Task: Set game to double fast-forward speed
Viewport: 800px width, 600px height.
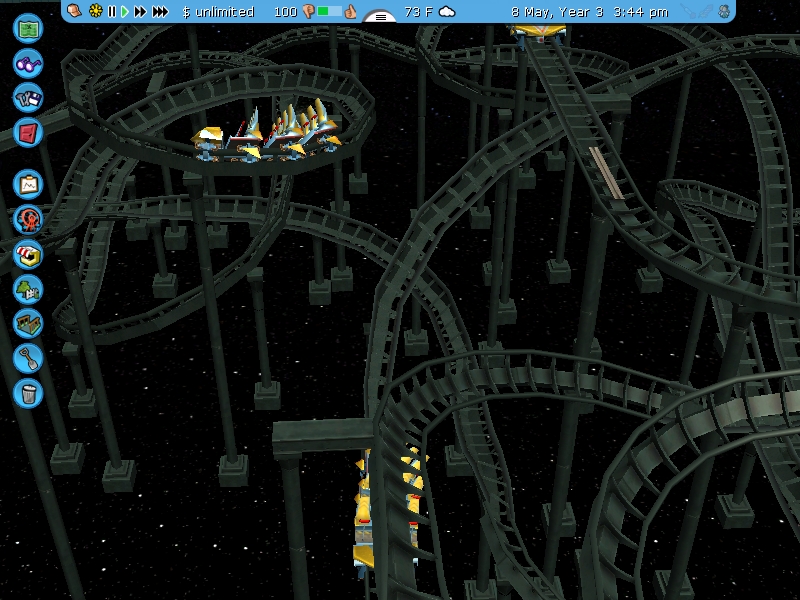Action: coord(140,11)
